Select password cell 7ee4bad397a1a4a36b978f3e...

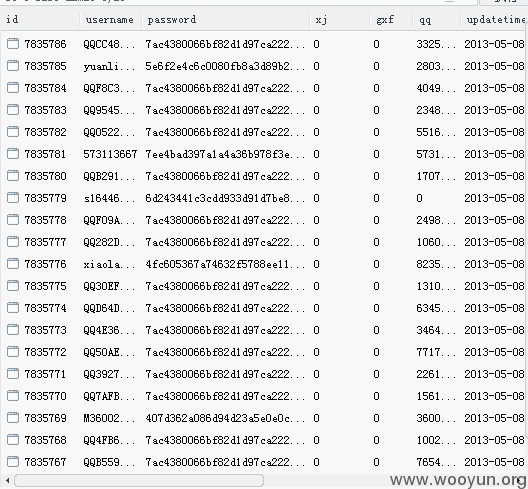point(225,154)
